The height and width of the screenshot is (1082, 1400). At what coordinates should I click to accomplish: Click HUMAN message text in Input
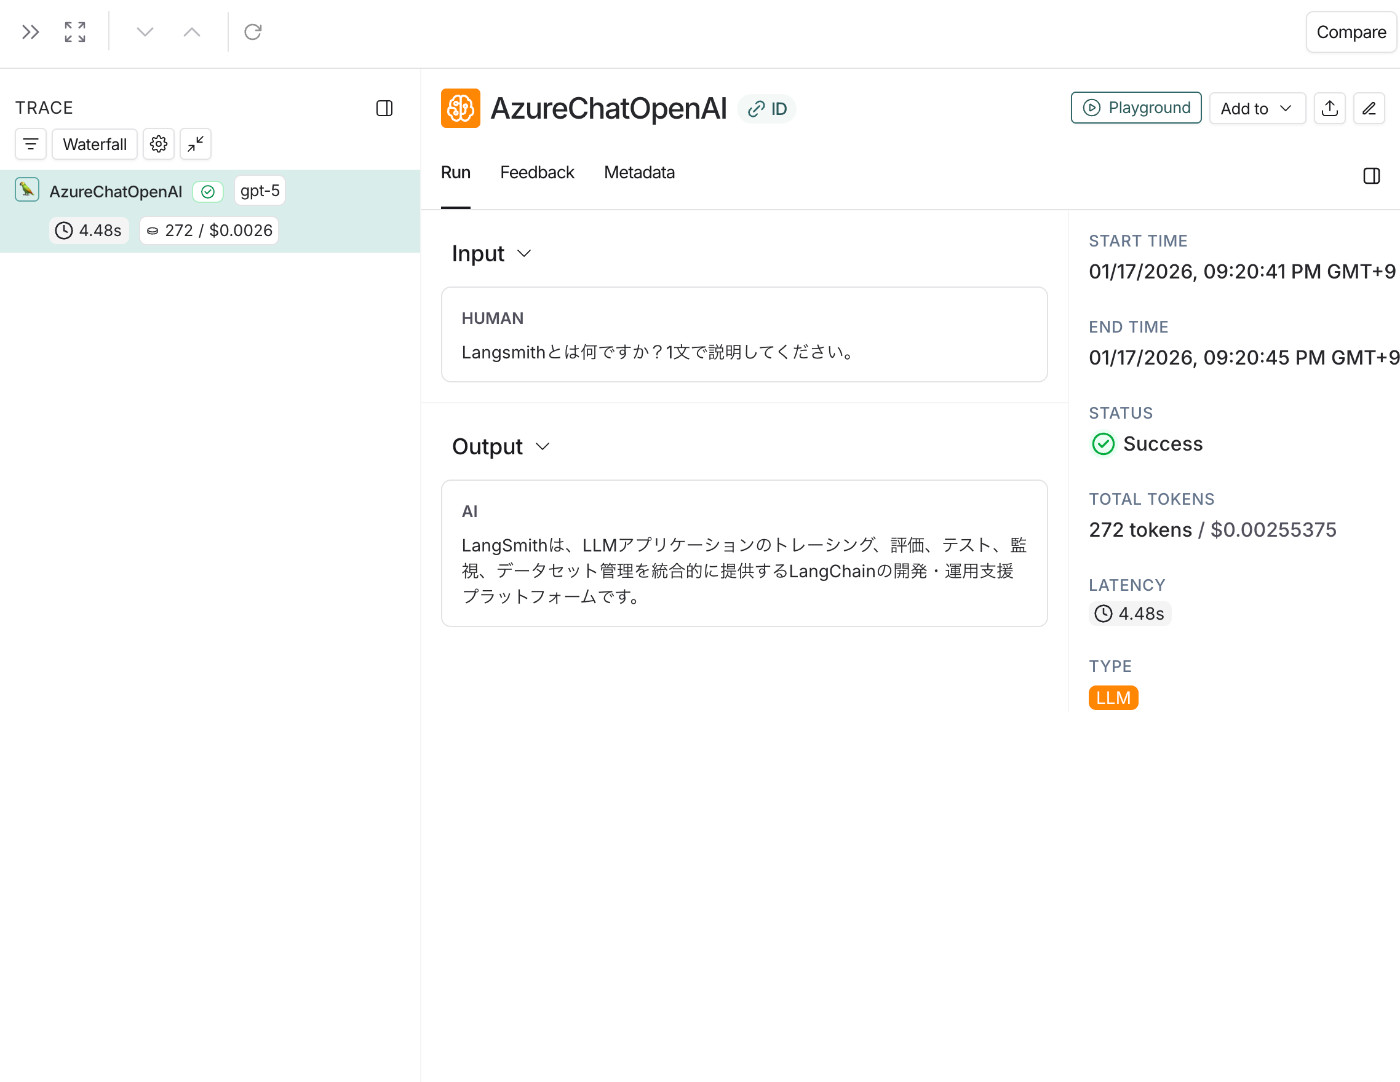coord(660,352)
